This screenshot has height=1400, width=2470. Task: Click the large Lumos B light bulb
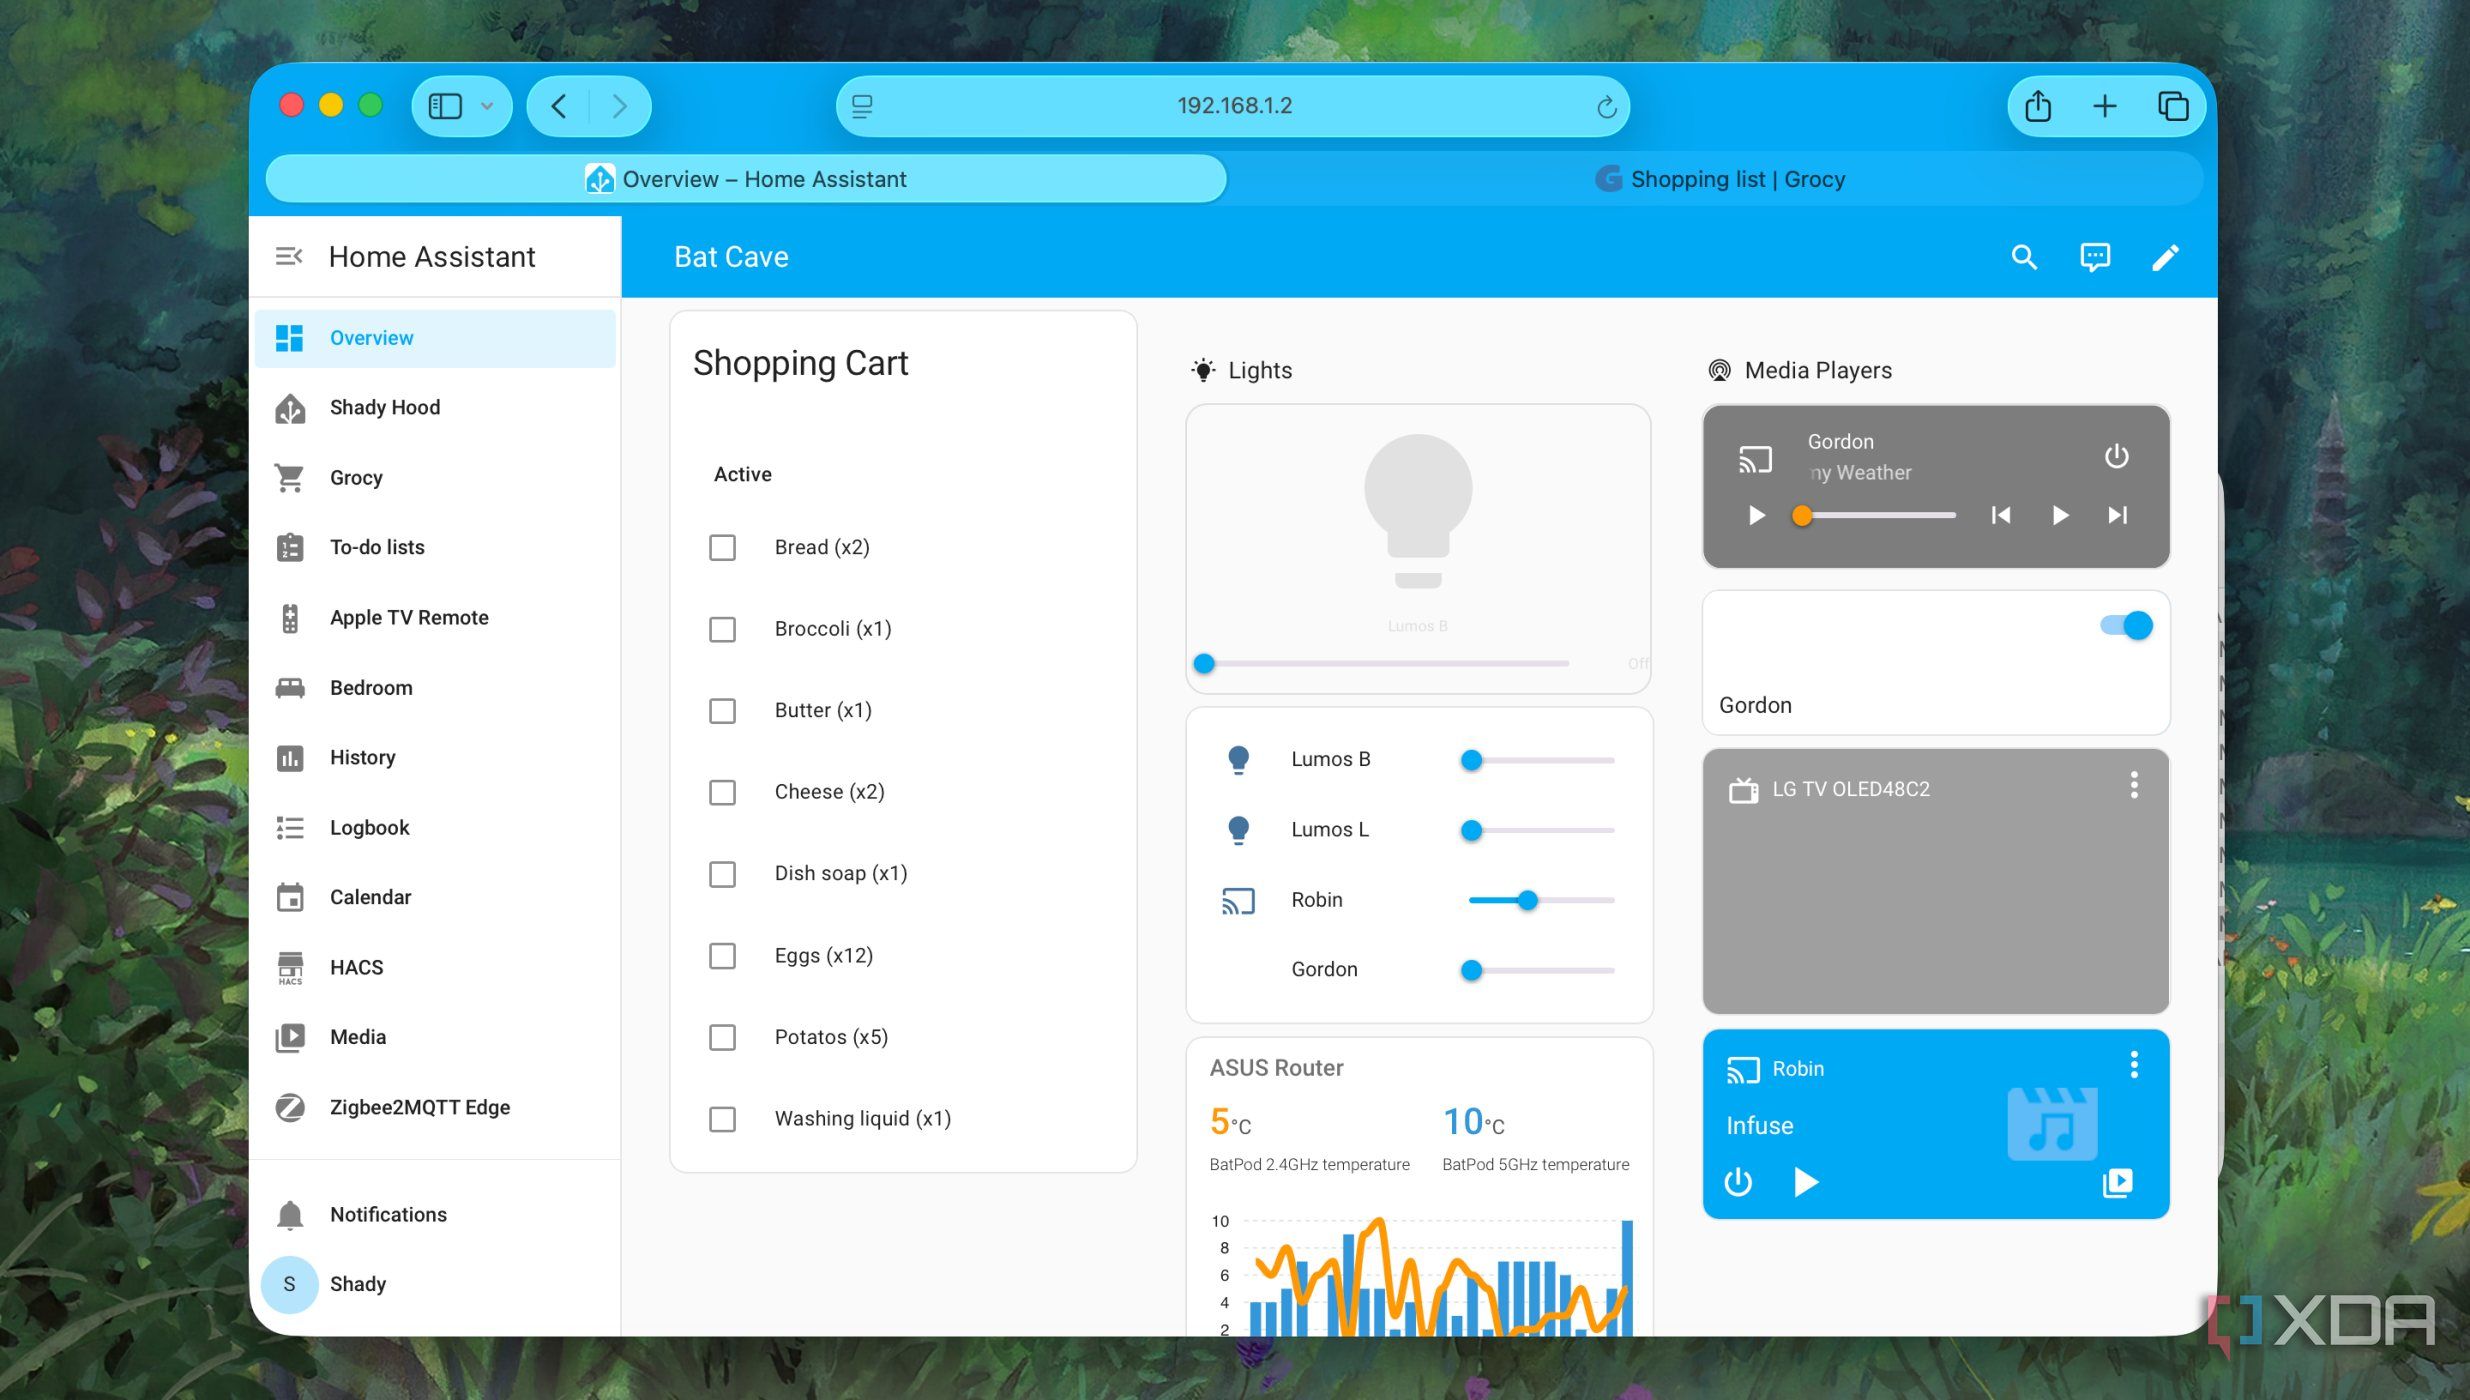[x=1417, y=511]
